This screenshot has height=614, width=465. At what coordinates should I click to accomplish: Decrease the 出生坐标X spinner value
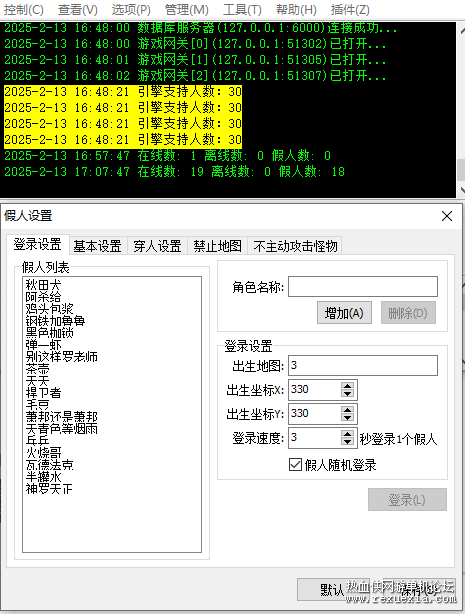[x=347, y=394]
